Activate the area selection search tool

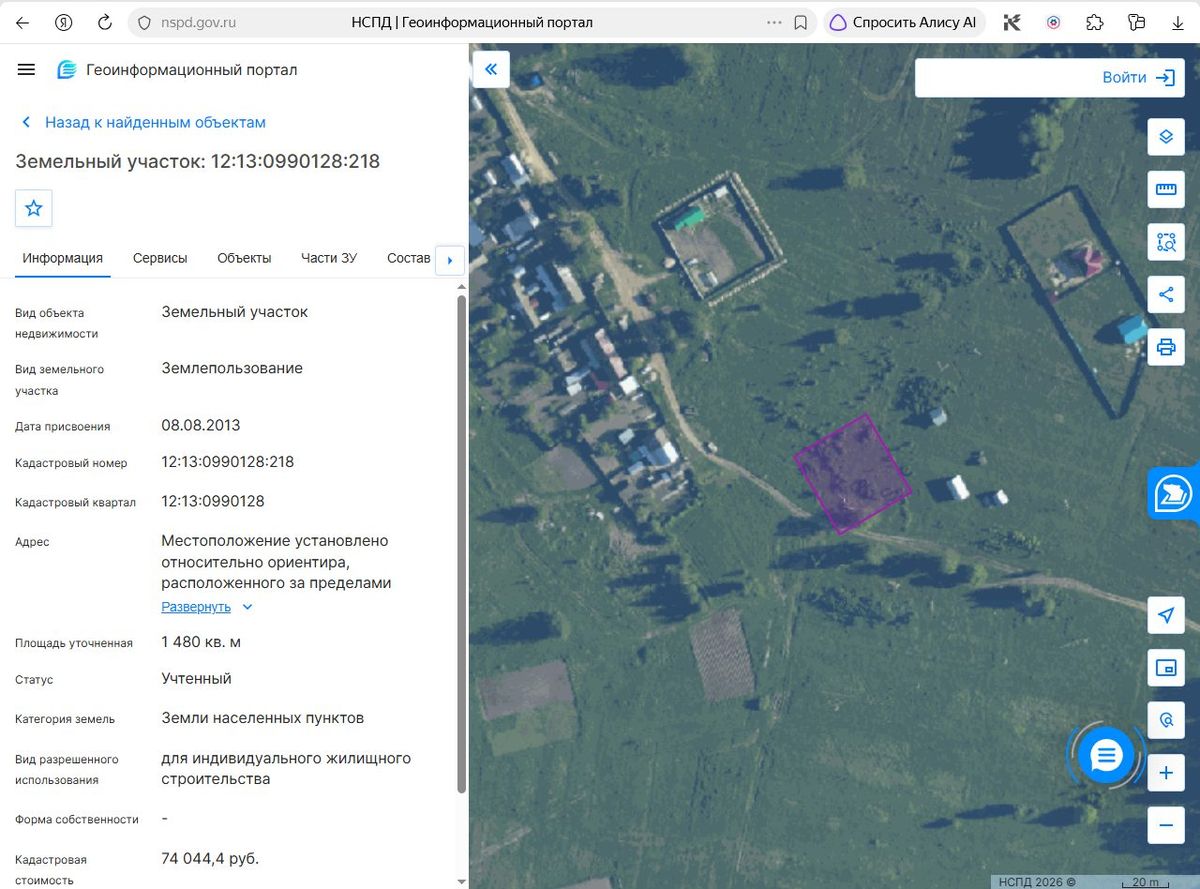(1166, 241)
